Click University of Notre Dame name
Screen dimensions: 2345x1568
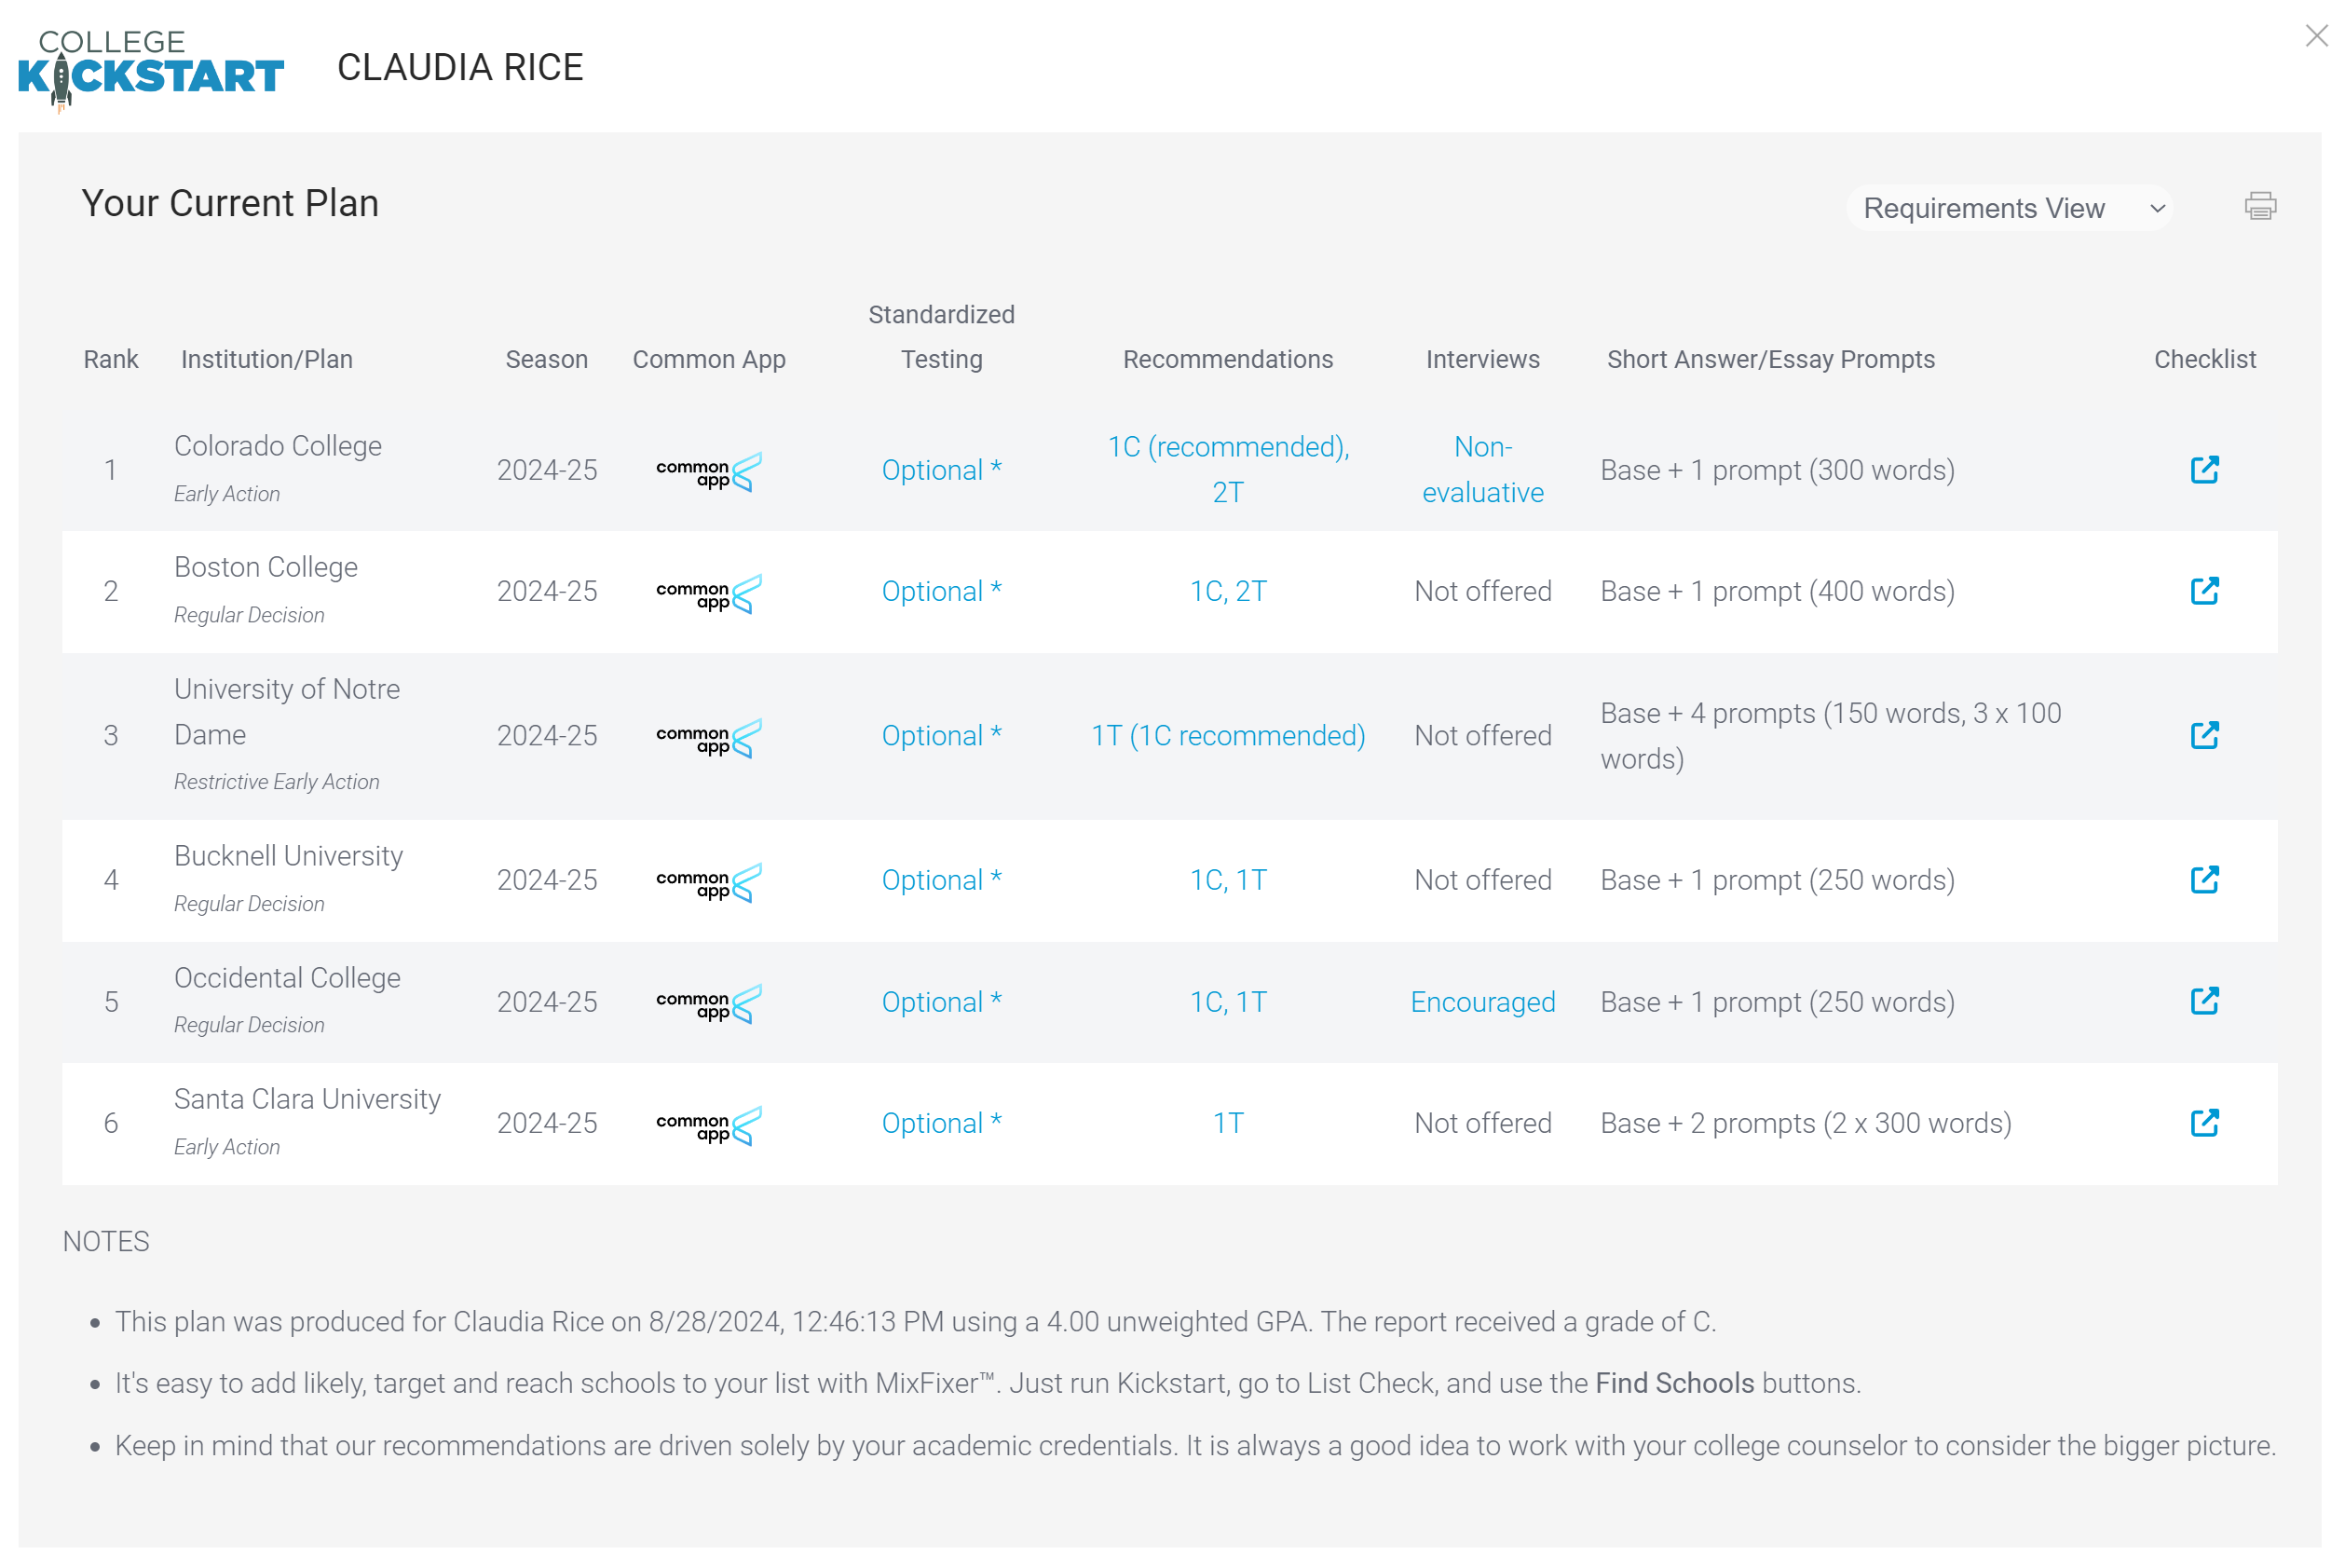coord(287,711)
